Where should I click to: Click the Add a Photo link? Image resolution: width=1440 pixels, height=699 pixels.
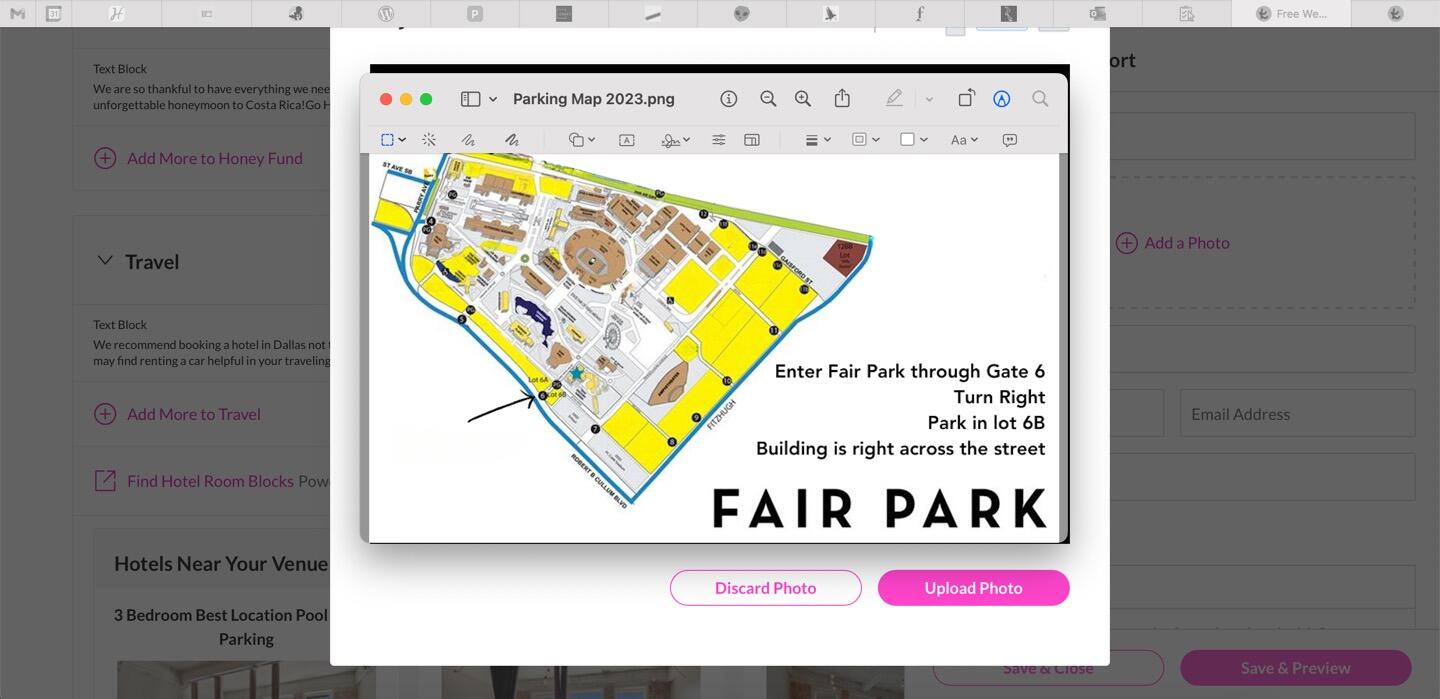pos(1186,243)
